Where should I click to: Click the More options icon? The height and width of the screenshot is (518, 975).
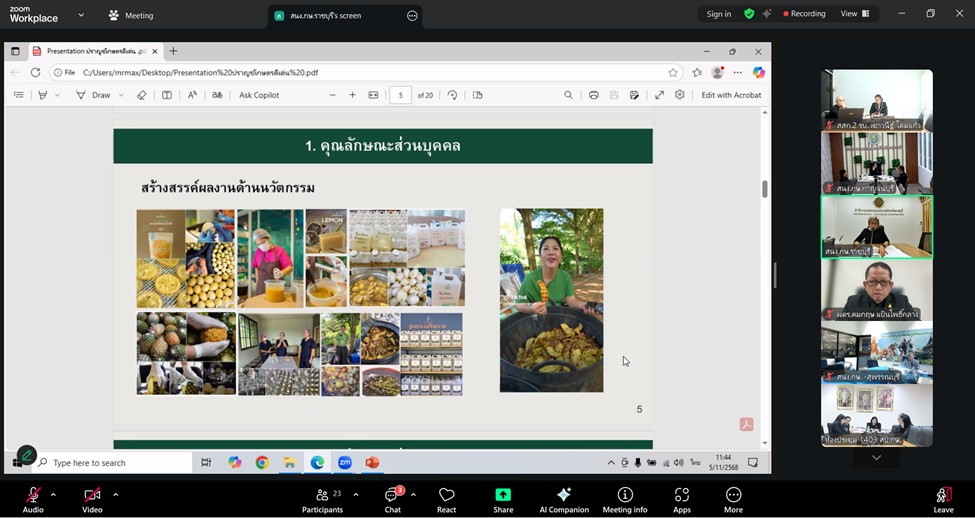733,499
